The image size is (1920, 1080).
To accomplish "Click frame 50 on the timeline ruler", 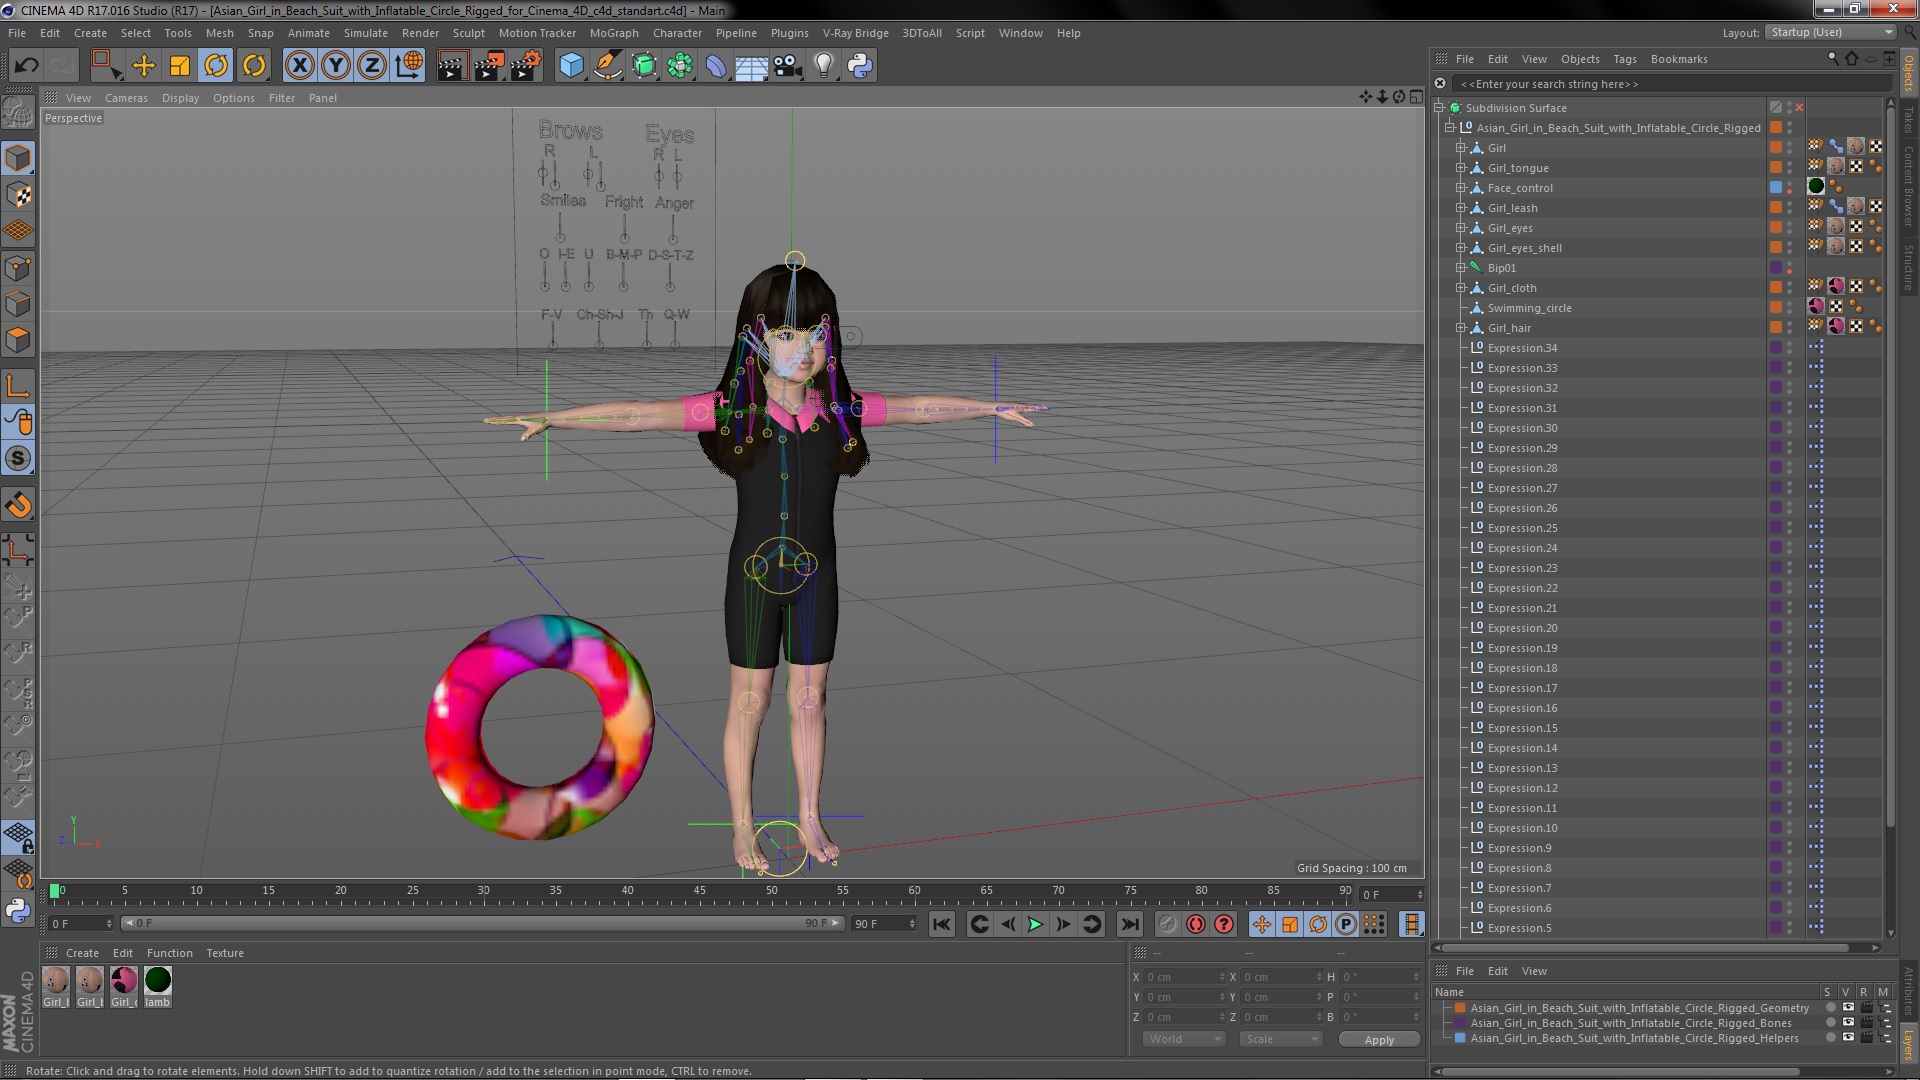I will pos(771,891).
